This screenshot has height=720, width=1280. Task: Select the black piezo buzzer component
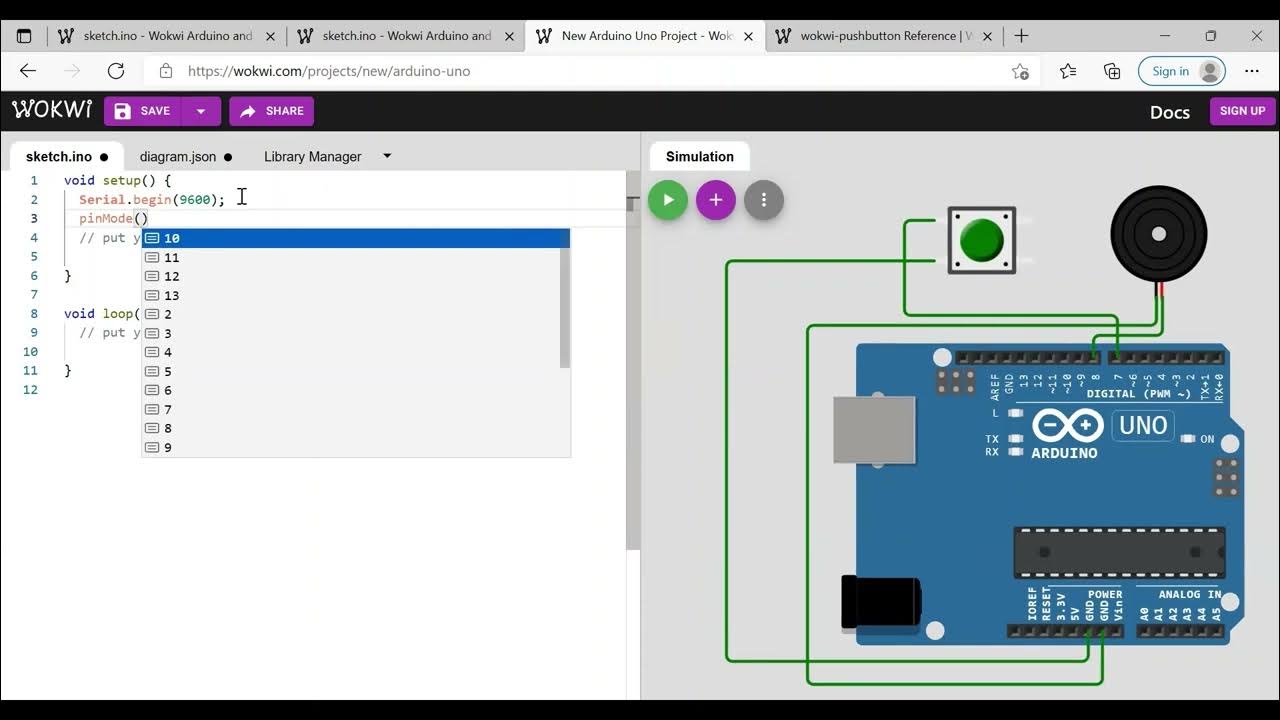[1159, 234]
